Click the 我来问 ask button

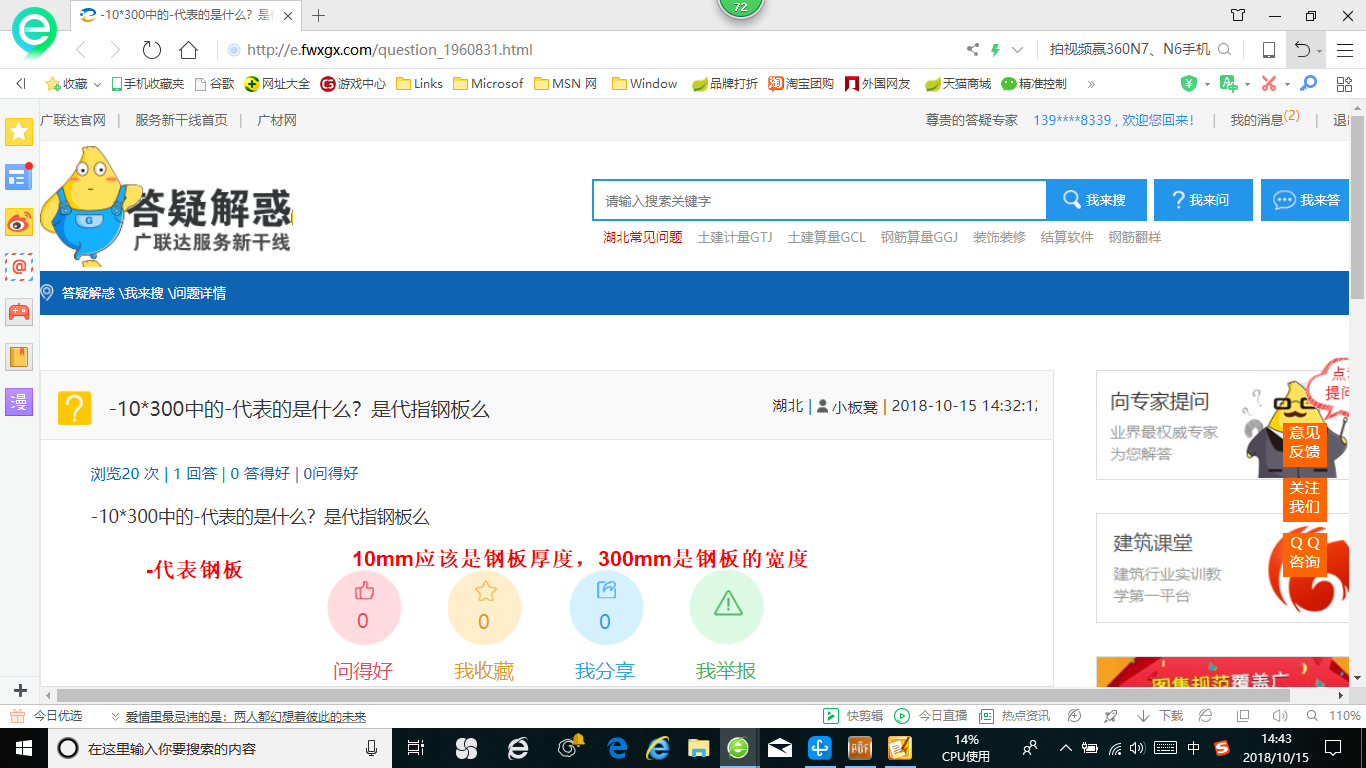point(1203,200)
